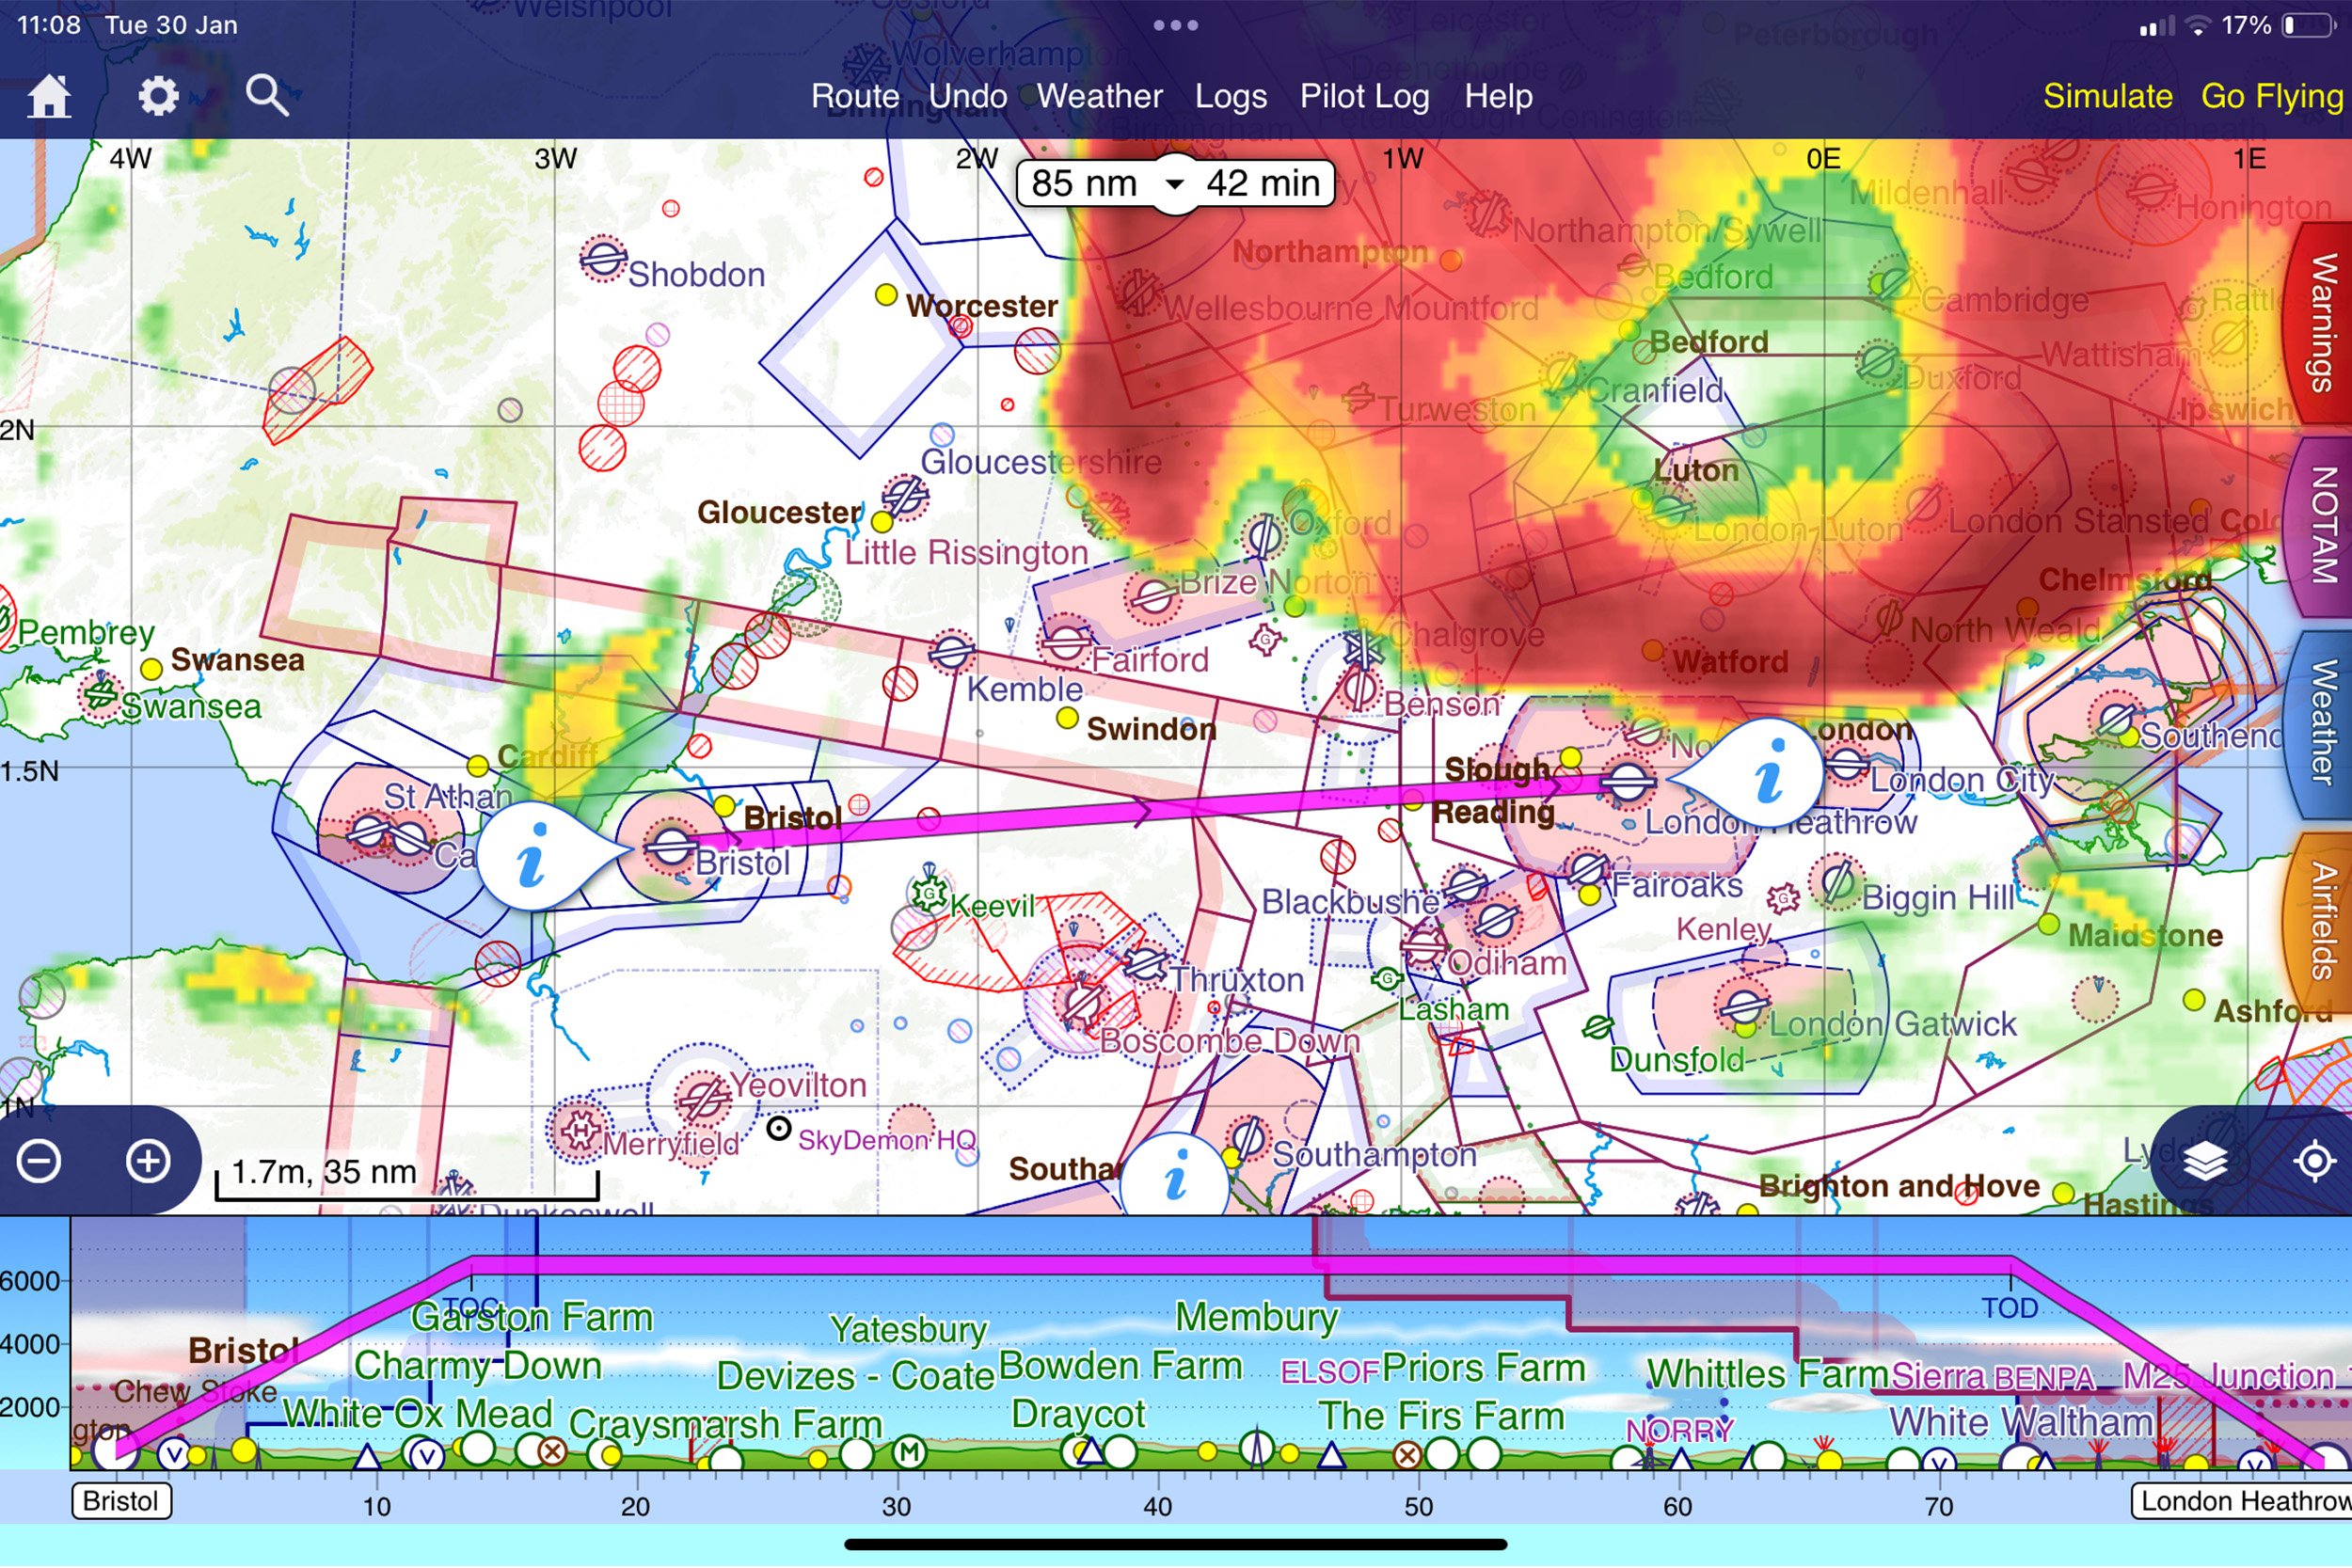
Task: Open the Southampton info bubble
Action: coord(1175,1176)
